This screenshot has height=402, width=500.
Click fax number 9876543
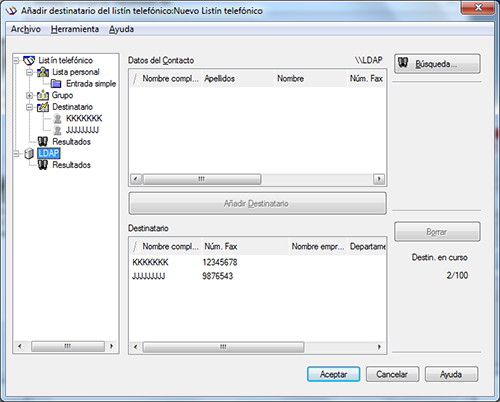(218, 276)
